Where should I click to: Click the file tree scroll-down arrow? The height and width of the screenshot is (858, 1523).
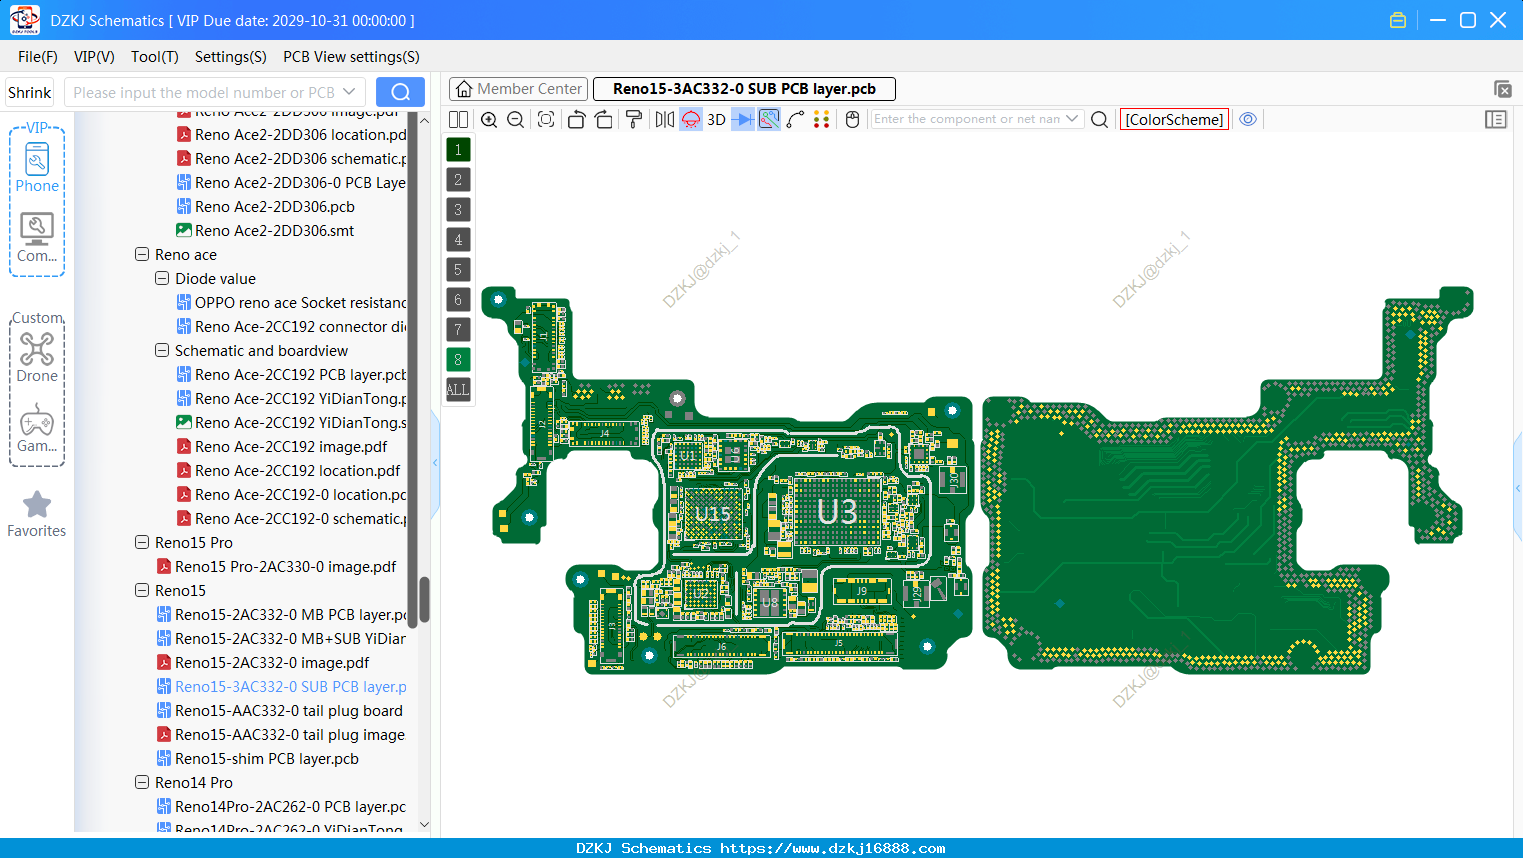coord(424,825)
